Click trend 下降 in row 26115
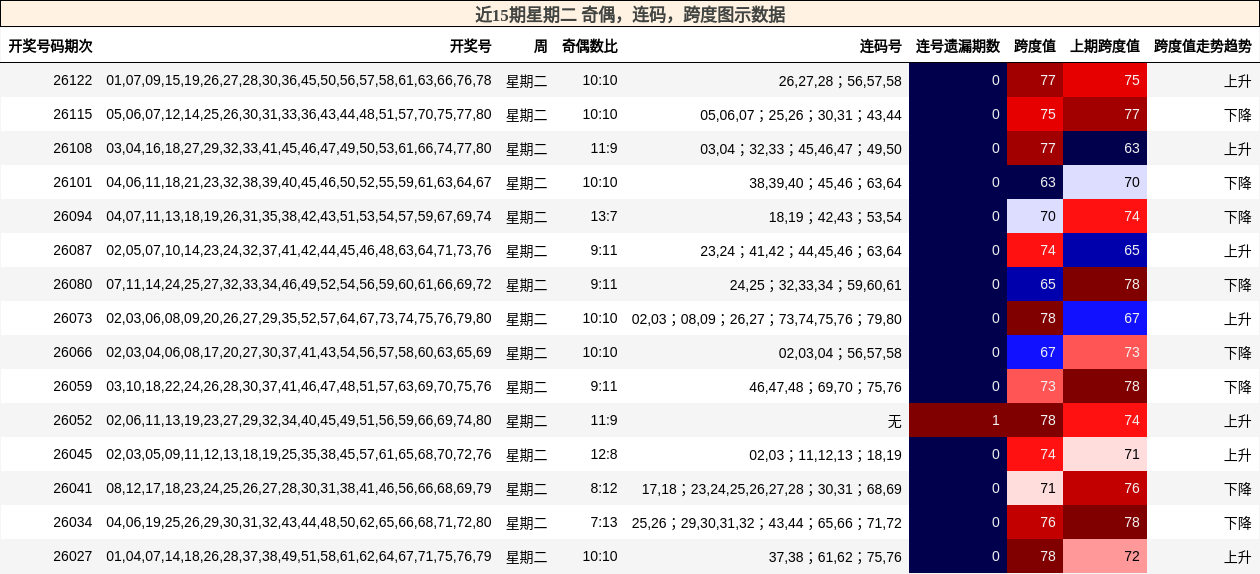1260x574 pixels. 1237,115
